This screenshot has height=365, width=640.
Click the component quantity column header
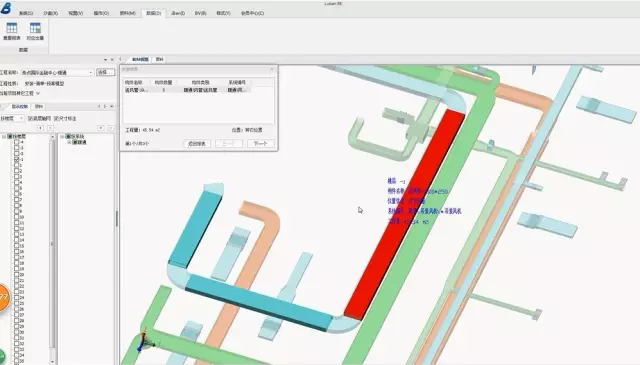(164, 82)
